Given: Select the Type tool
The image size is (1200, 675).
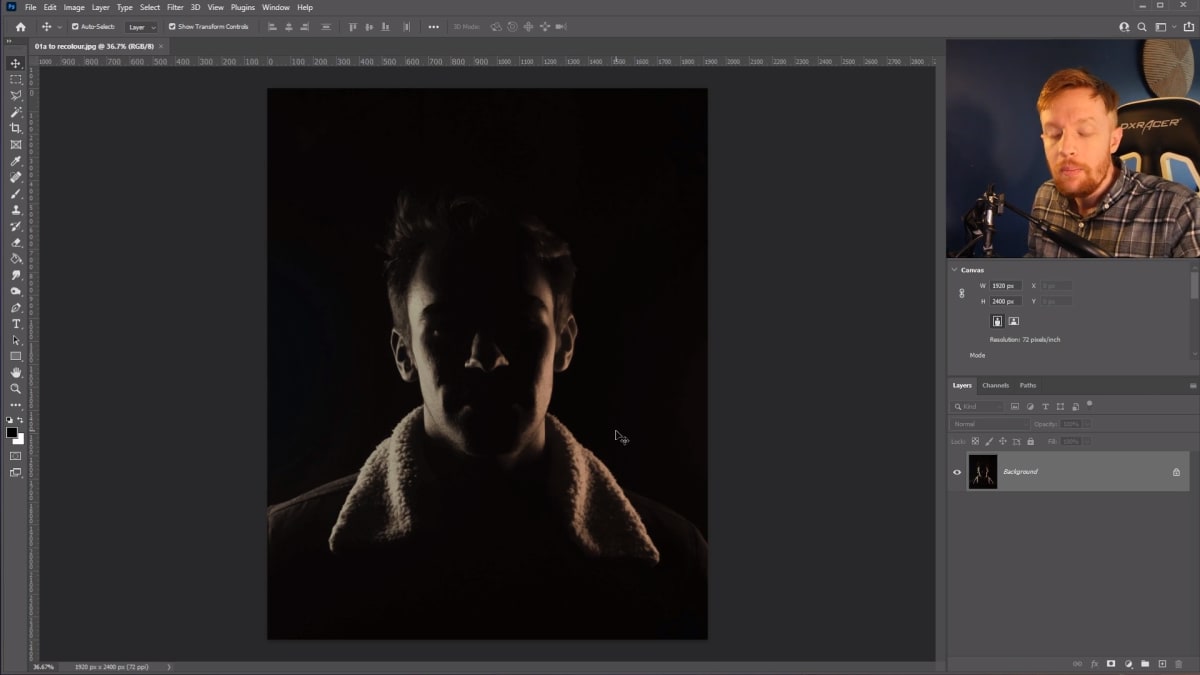Looking at the screenshot, I should point(15,323).
